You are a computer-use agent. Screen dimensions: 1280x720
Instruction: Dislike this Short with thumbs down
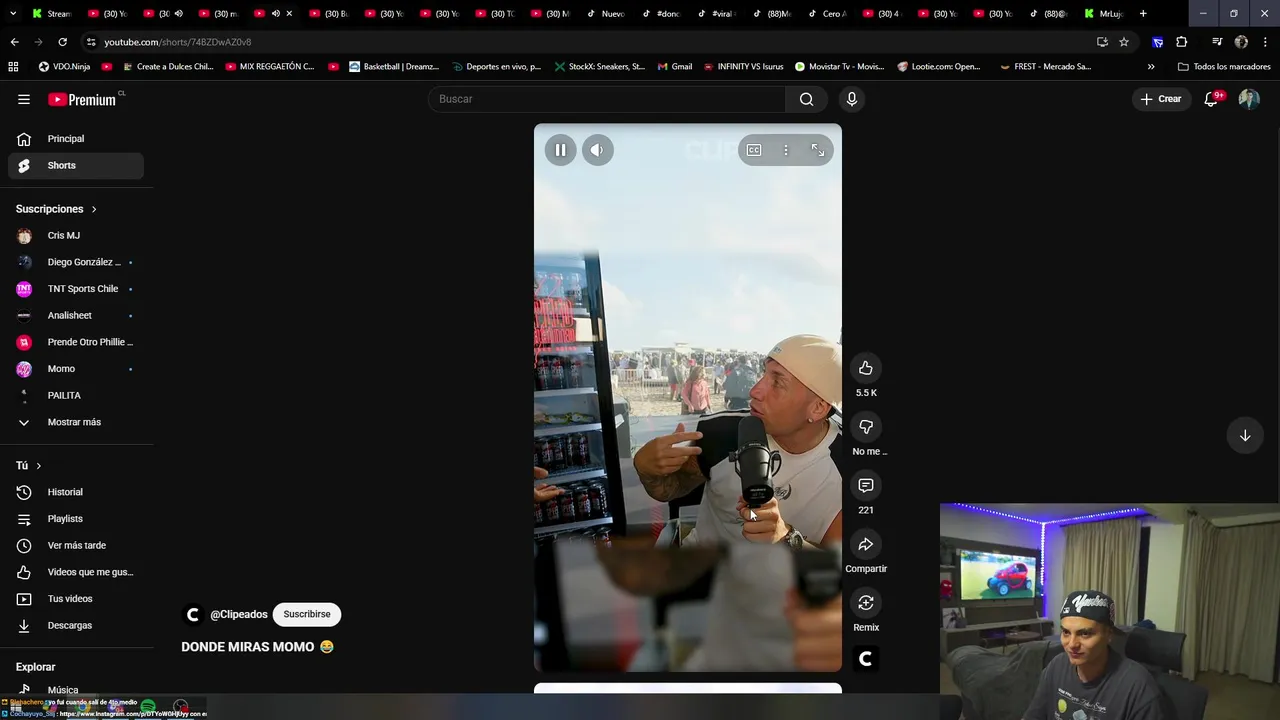(x=866, y=427)
